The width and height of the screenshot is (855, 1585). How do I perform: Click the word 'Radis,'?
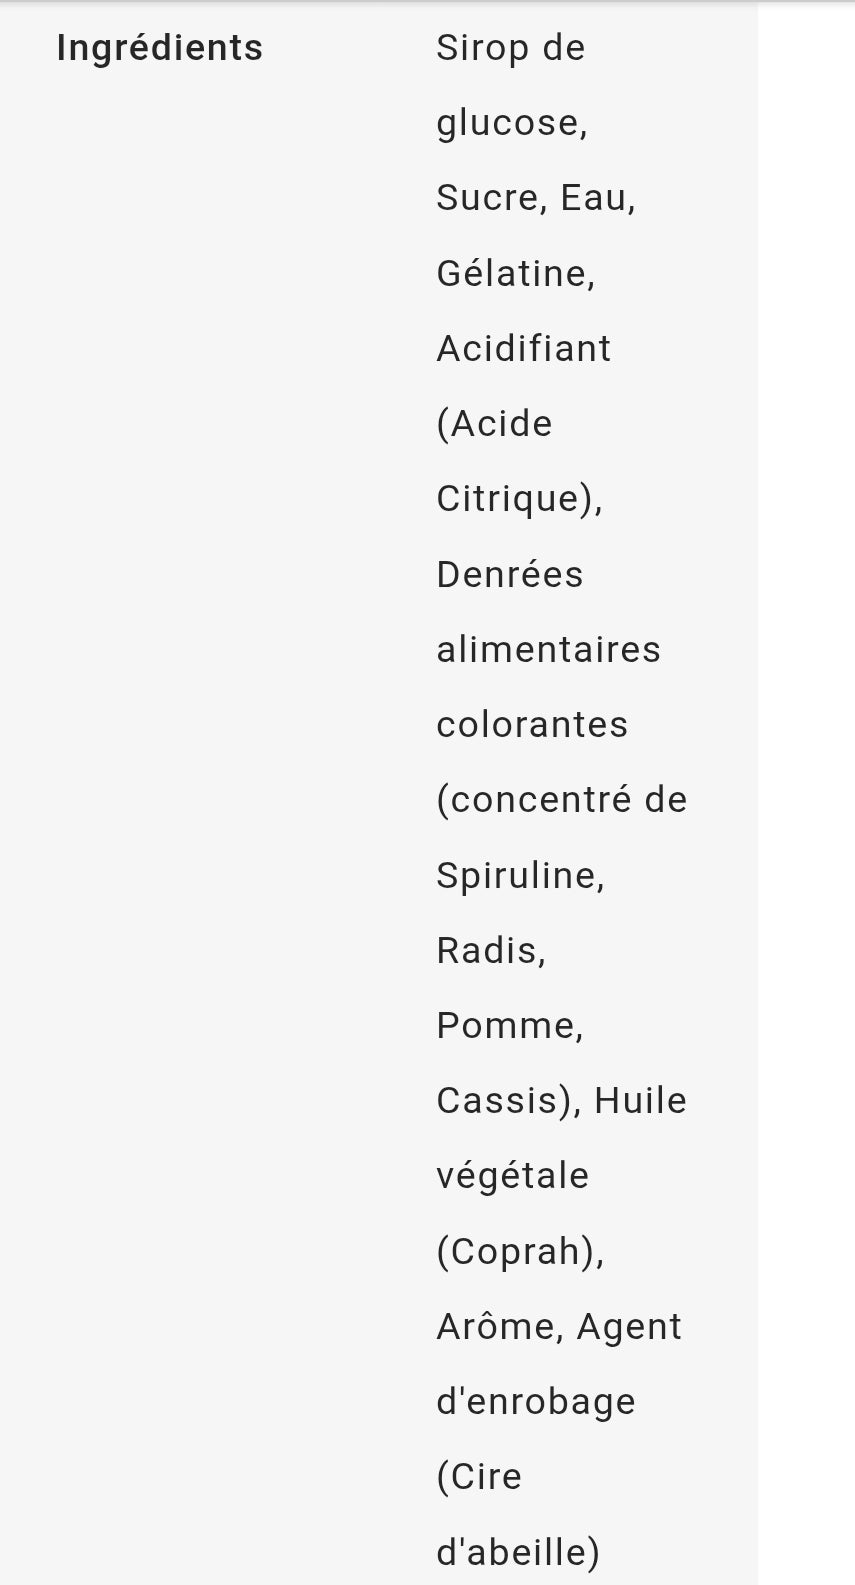pos(491,951)
